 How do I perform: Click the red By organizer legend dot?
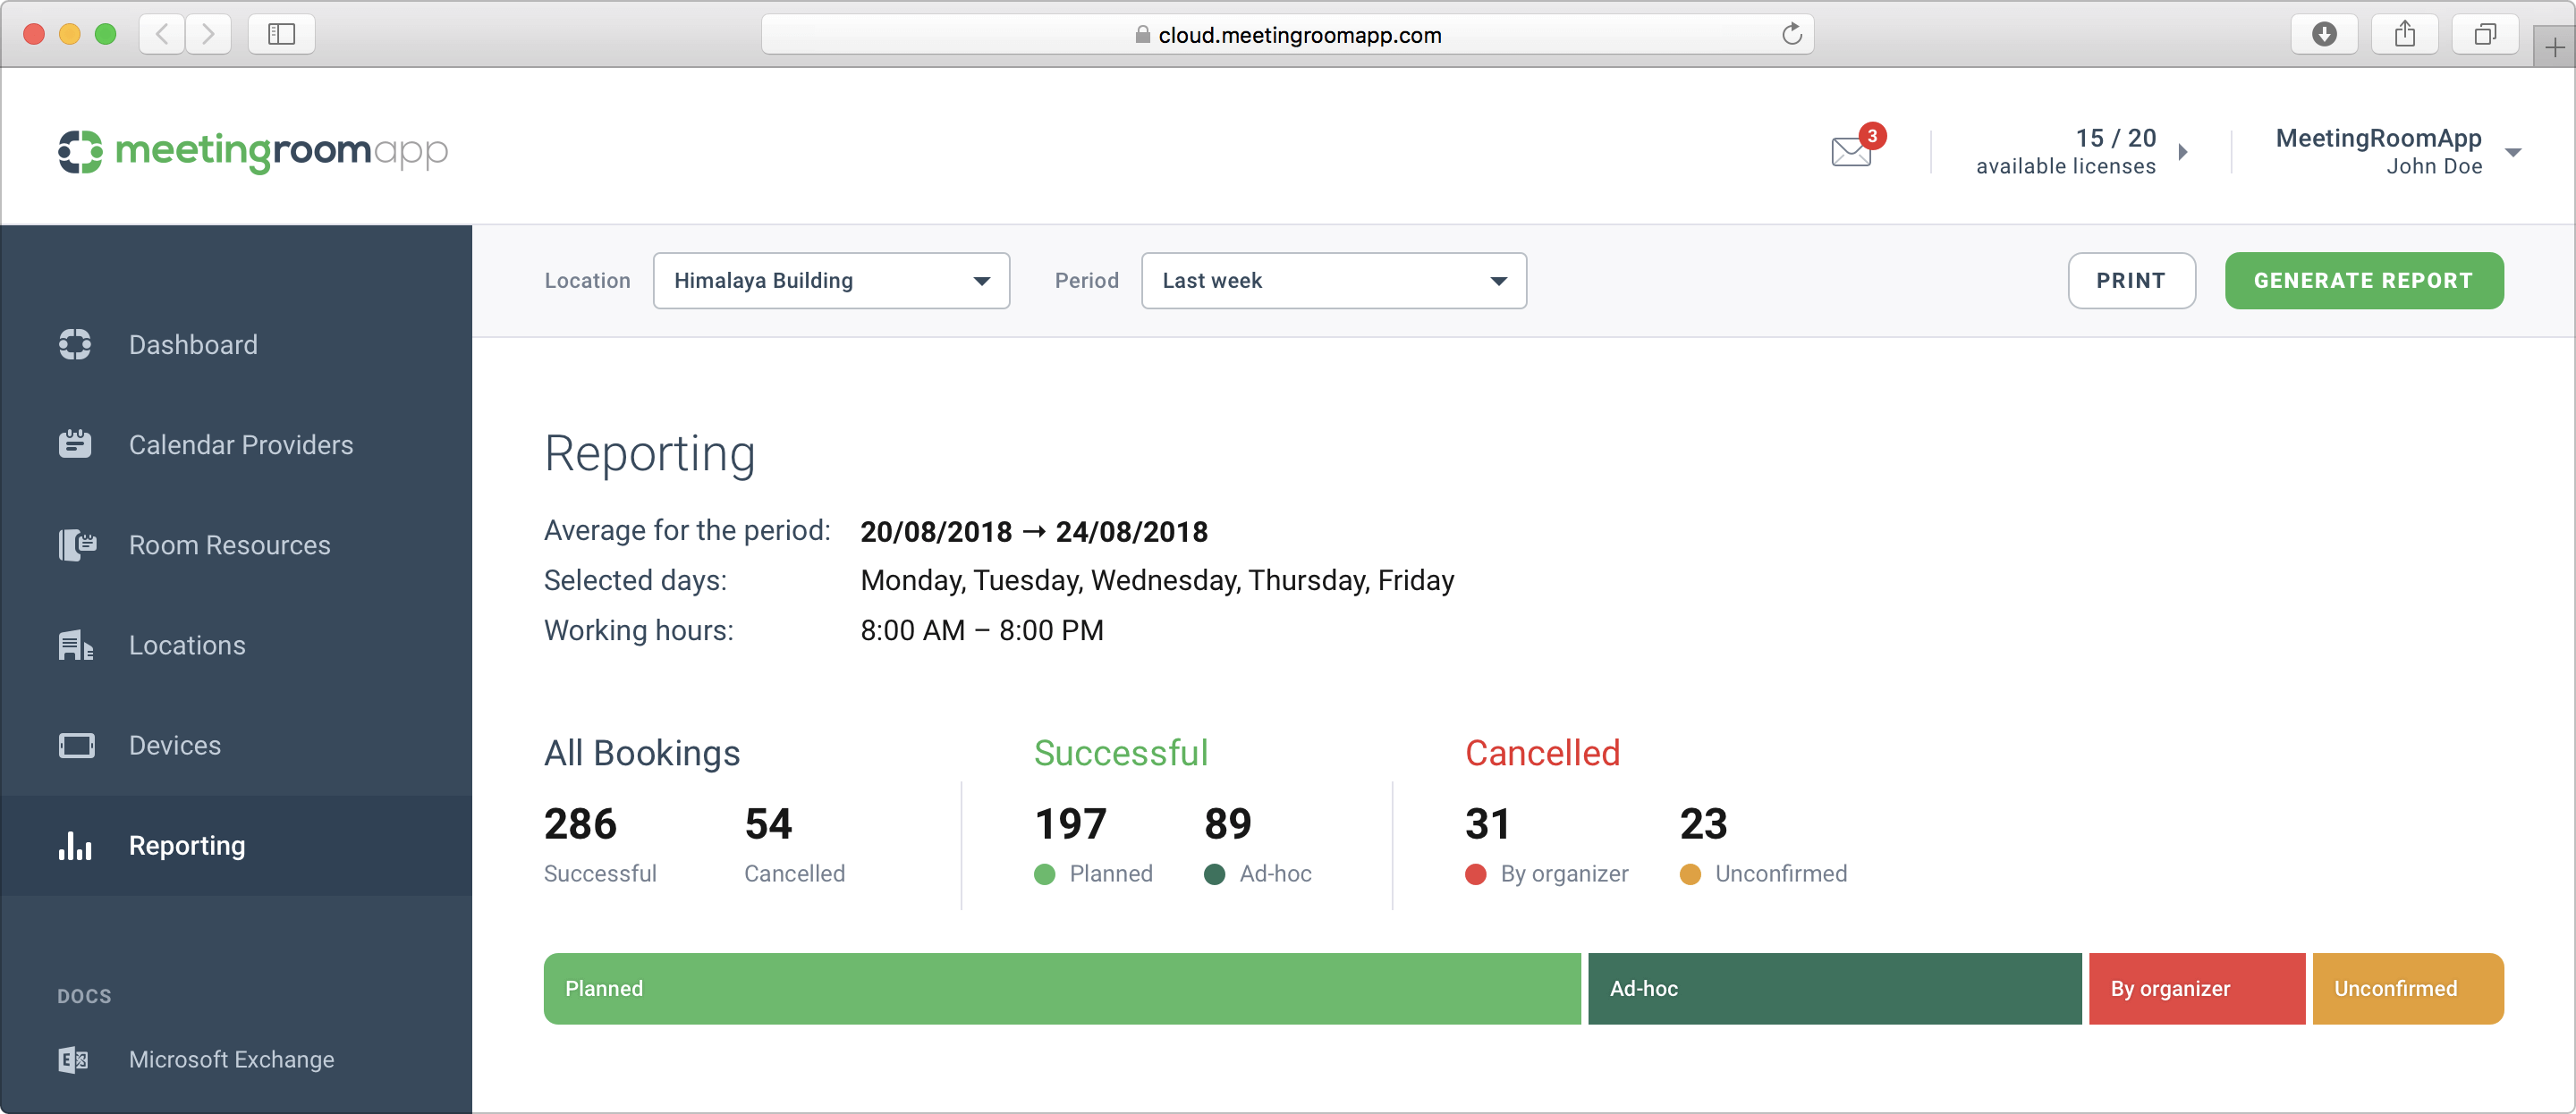click(x=1475, y=874)
